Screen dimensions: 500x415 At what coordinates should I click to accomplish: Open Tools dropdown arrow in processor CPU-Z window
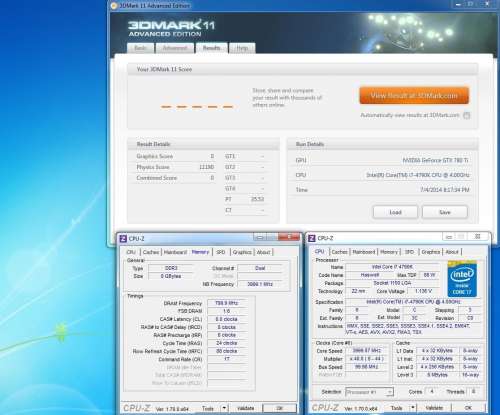point(413,408)
